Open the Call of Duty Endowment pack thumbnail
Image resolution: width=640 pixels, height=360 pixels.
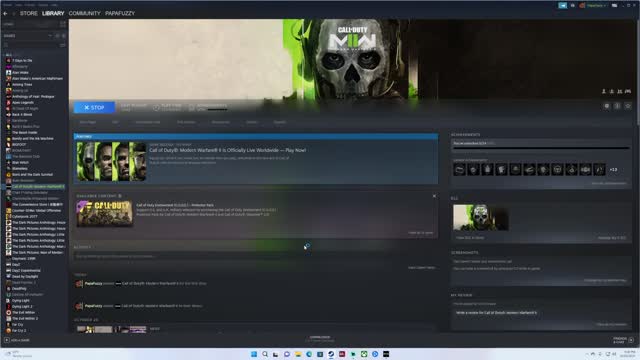pyautogui.click(x=105, y=213)
